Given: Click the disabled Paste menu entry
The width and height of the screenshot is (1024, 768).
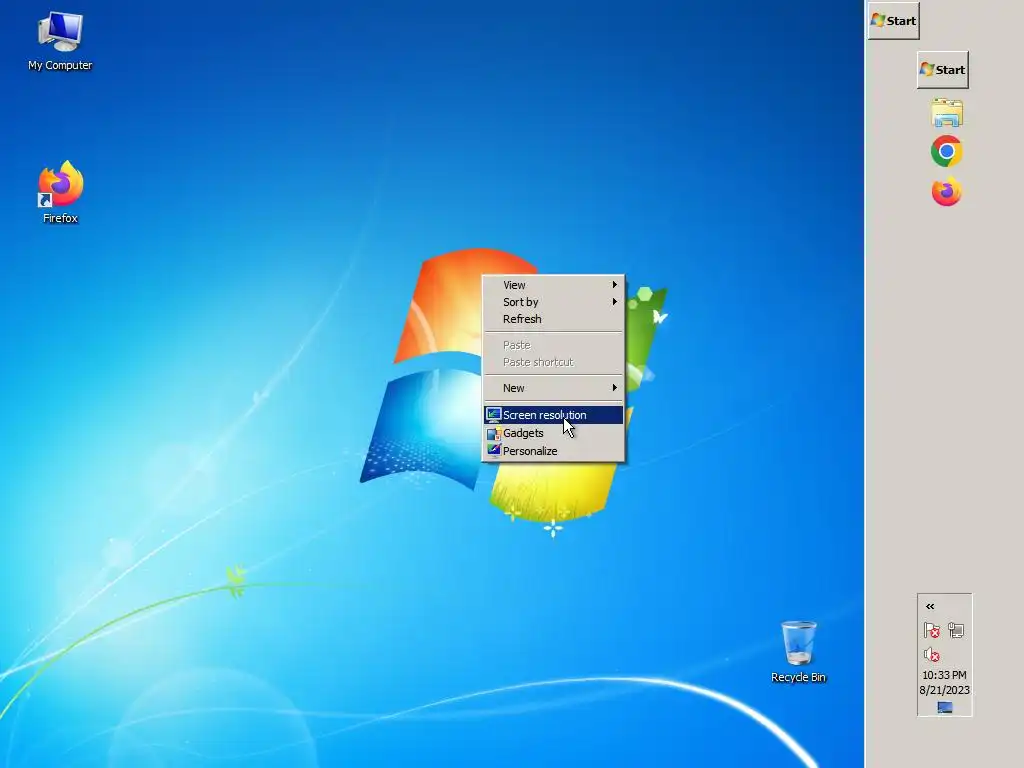Looking at the screenshot, I should [x=553, y=345].
